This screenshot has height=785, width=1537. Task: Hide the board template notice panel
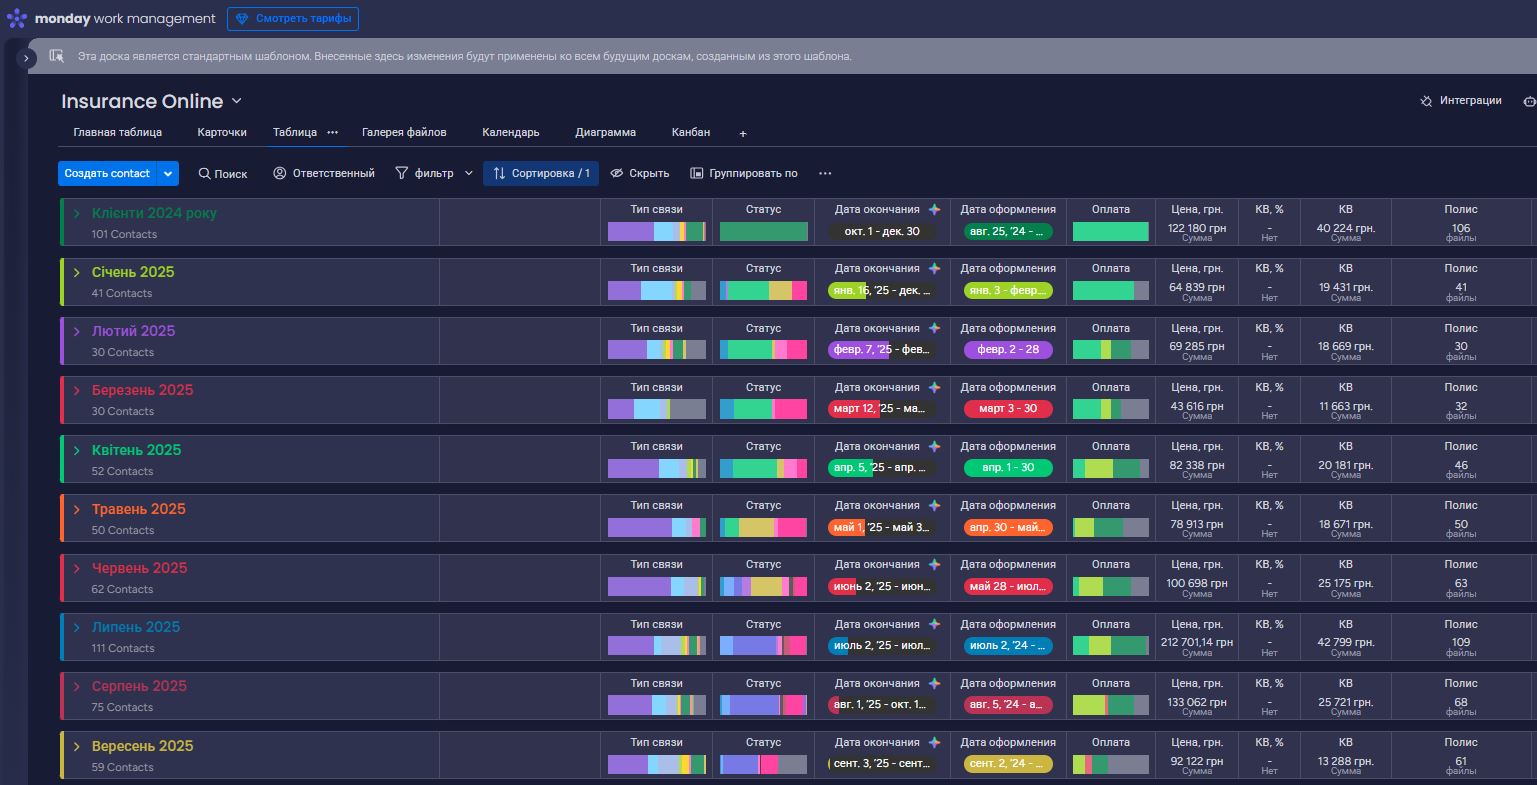[x=56, y=55]
